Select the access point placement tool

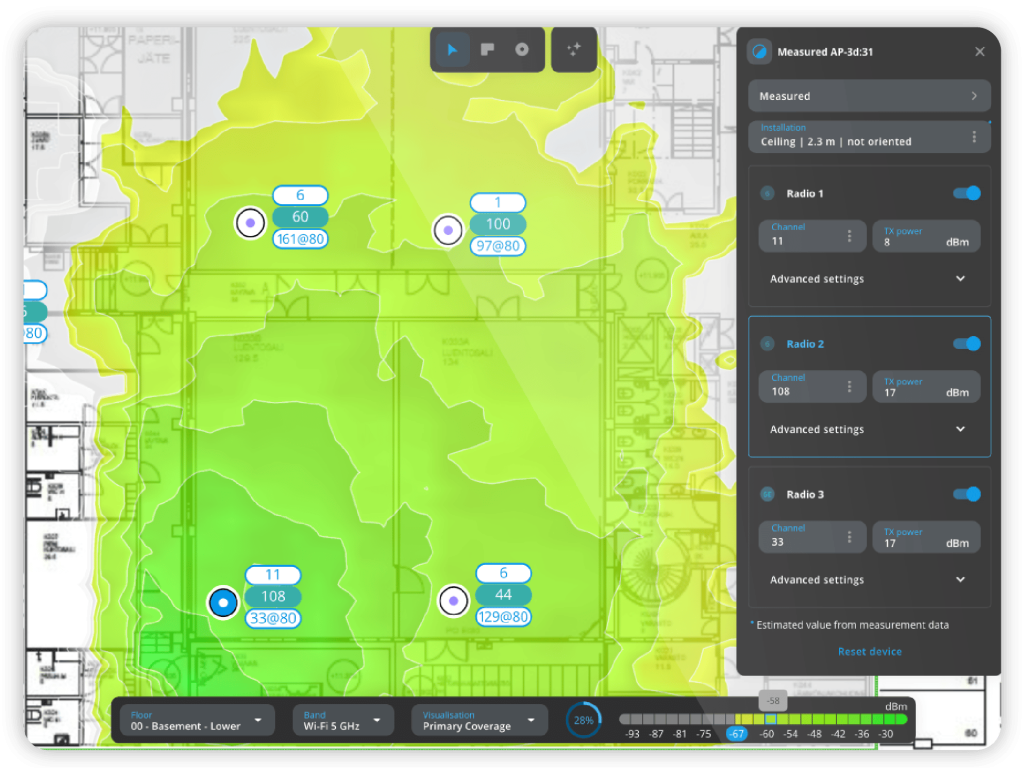pyautogui.click(x=522, y=50)
